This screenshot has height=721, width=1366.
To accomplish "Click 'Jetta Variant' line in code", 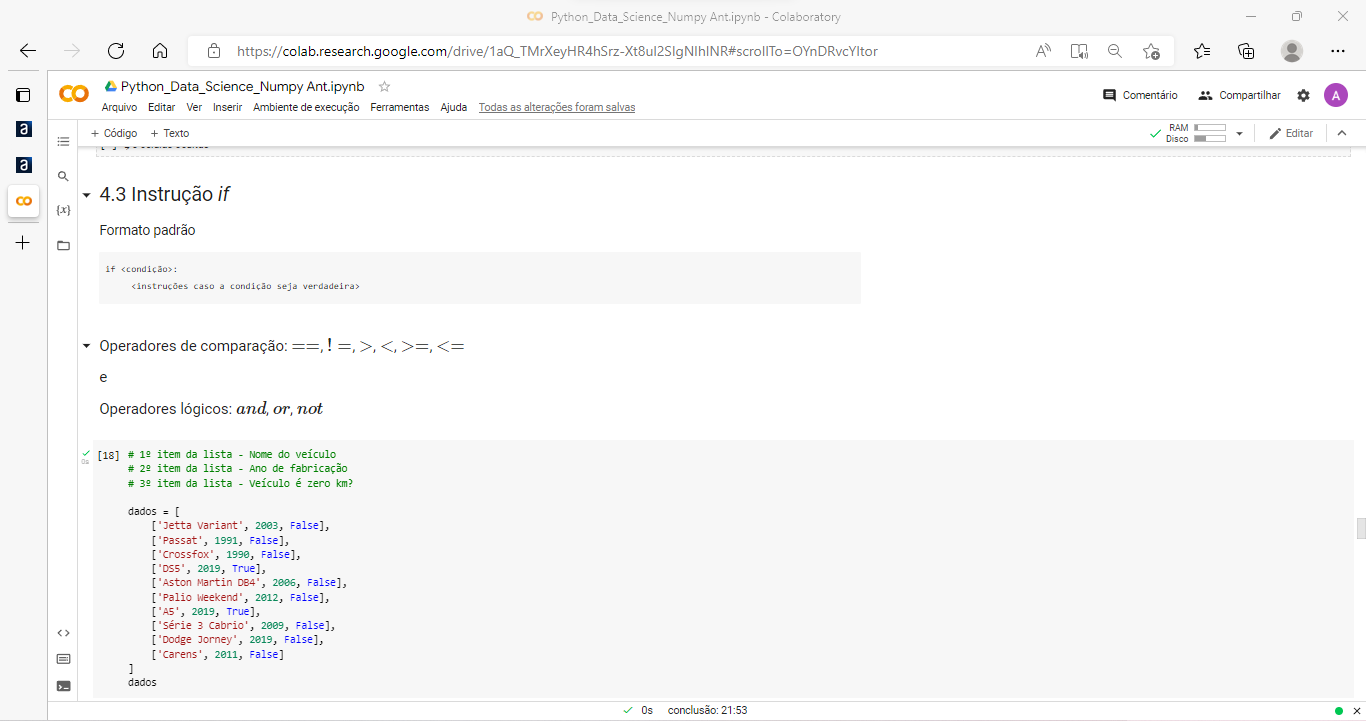I will click(240, 525).
